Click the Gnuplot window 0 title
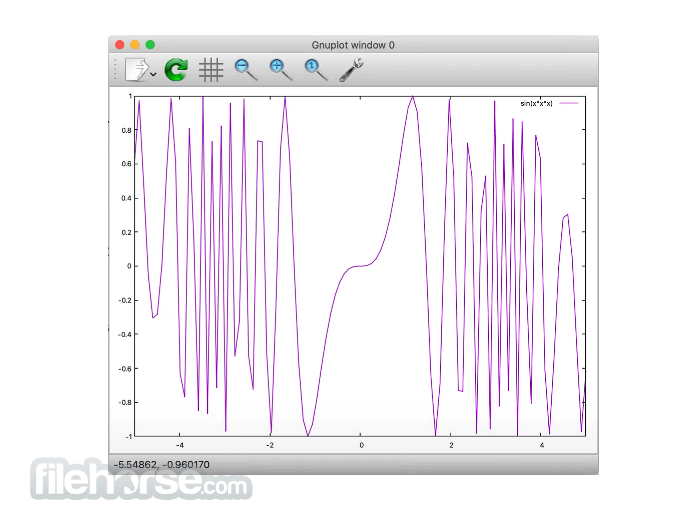Image resolution: width=700 pixels, height=530 pixels. pos(353,45)
